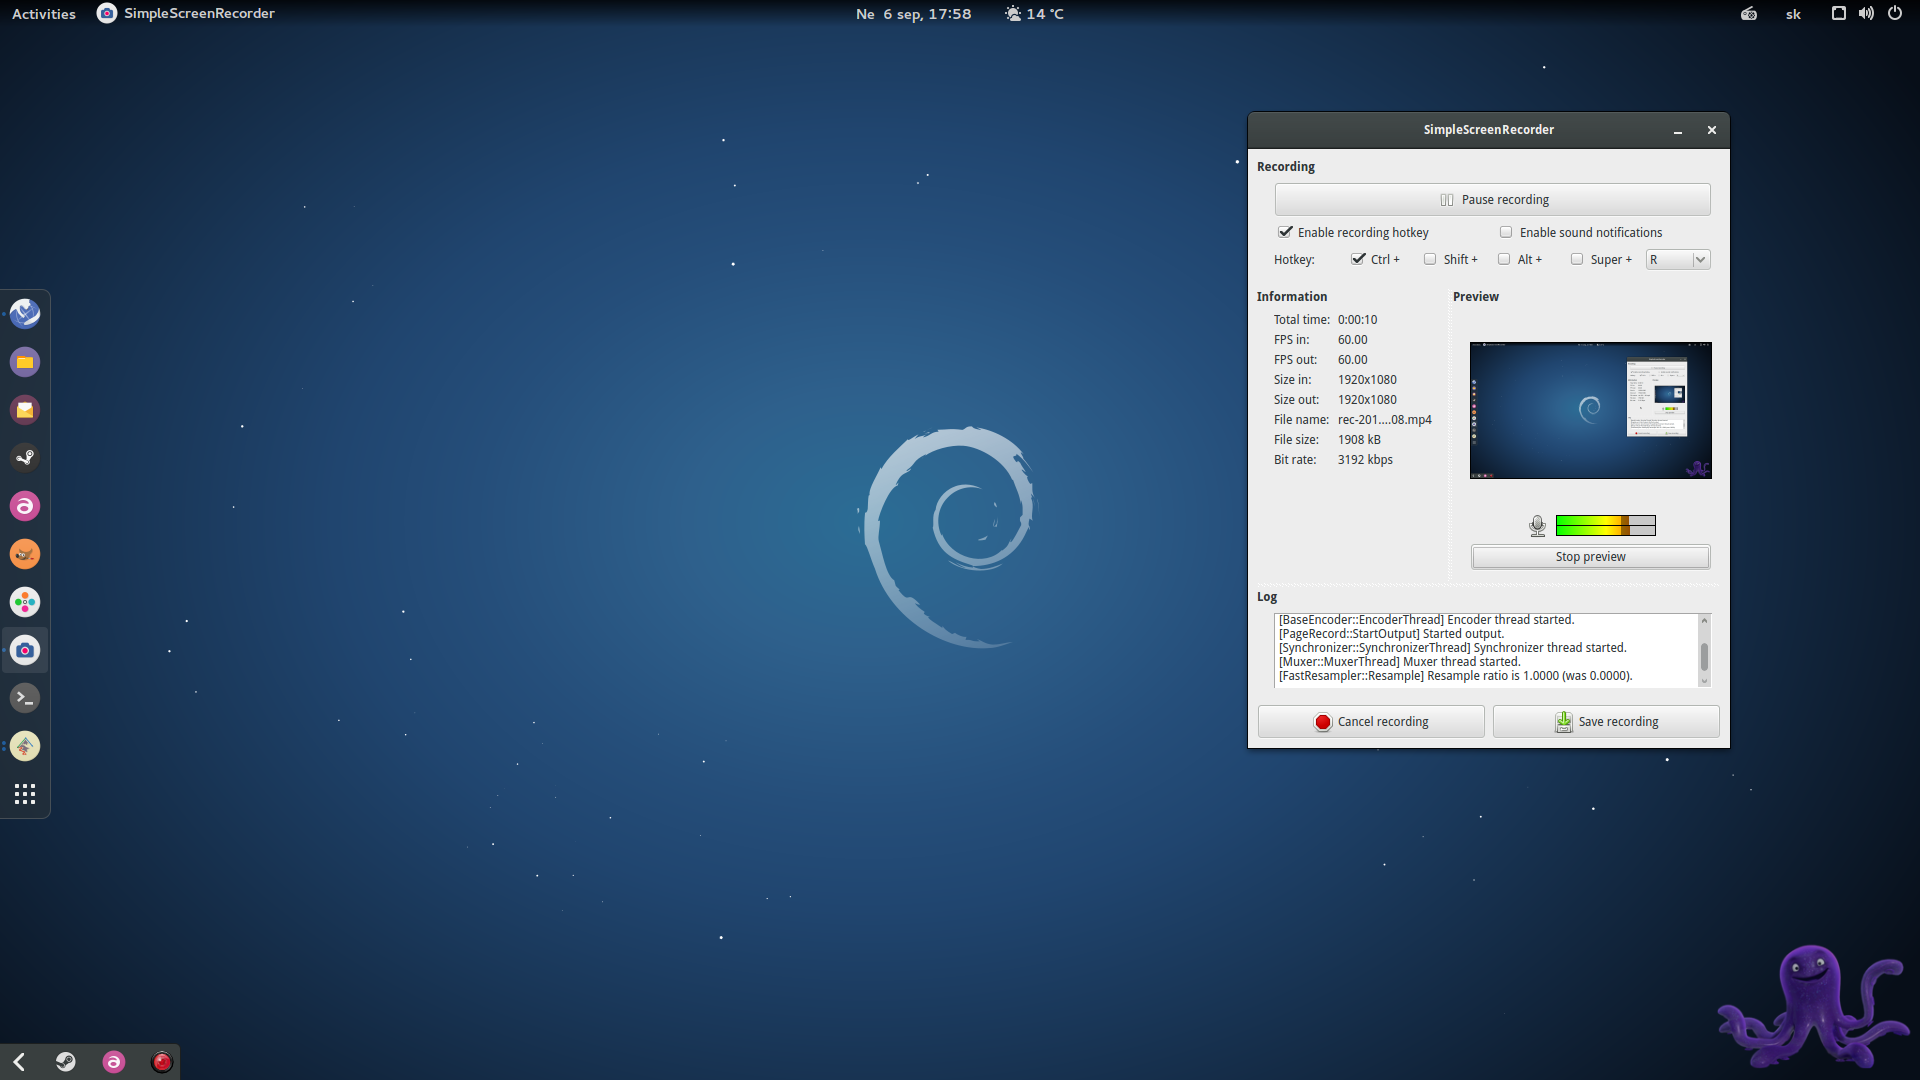Open the sk keyboard layout menu

pos(1793,14)
